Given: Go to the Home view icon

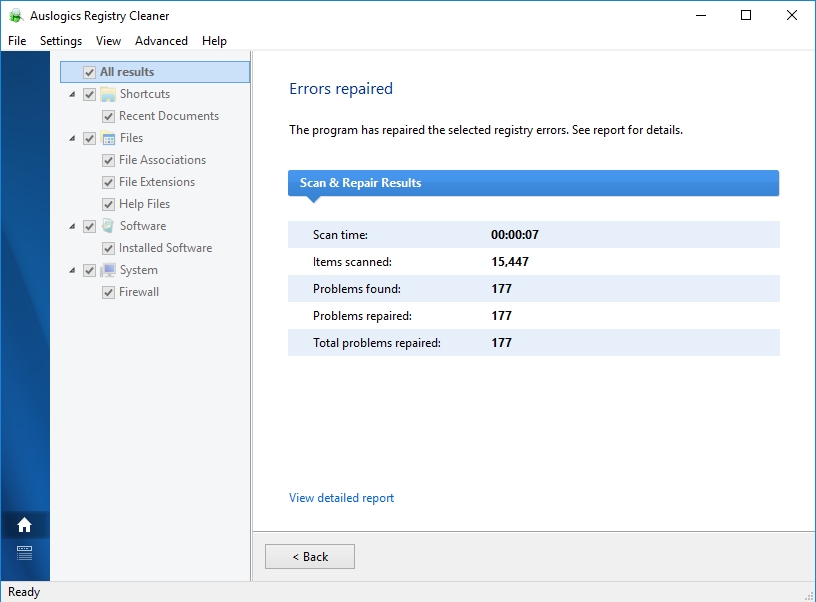Looking at the screenshot, I should (24, 525).
